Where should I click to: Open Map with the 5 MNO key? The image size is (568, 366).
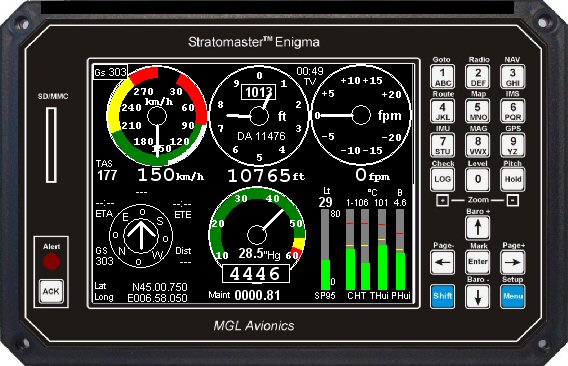pyautogui.click(x=477, y=111)
